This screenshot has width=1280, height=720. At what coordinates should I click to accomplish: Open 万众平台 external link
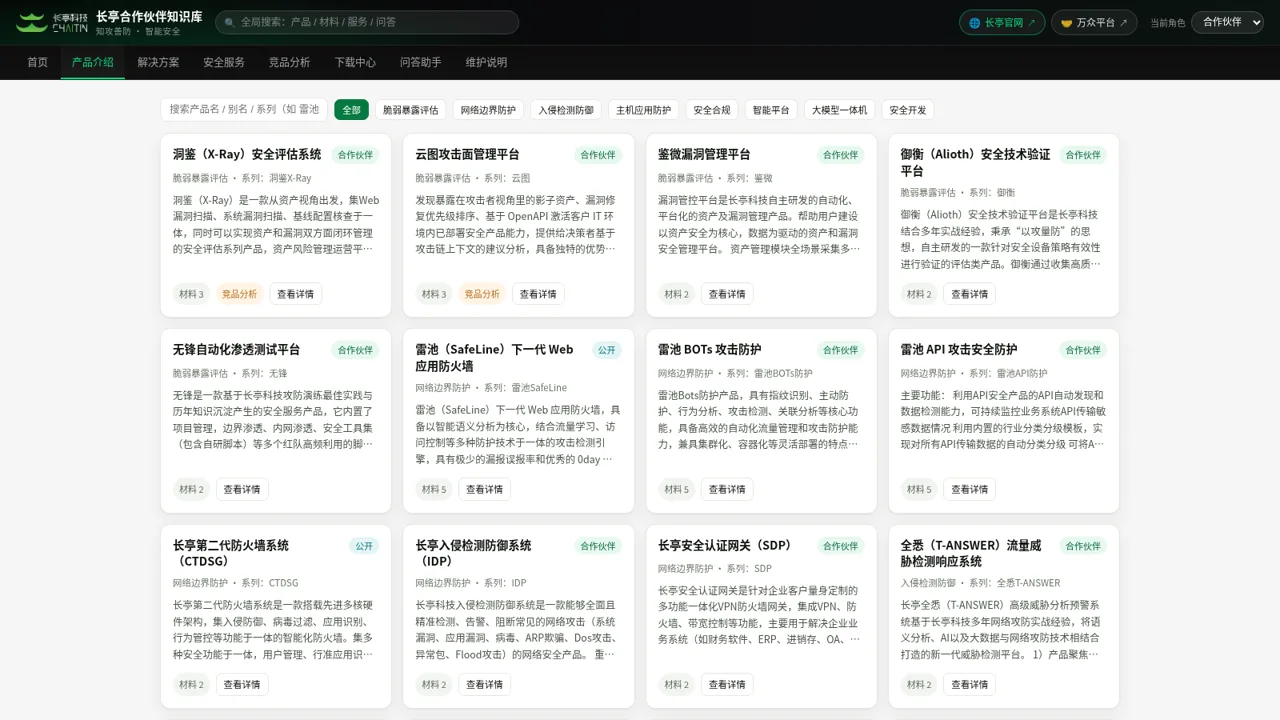[1094, 22]
